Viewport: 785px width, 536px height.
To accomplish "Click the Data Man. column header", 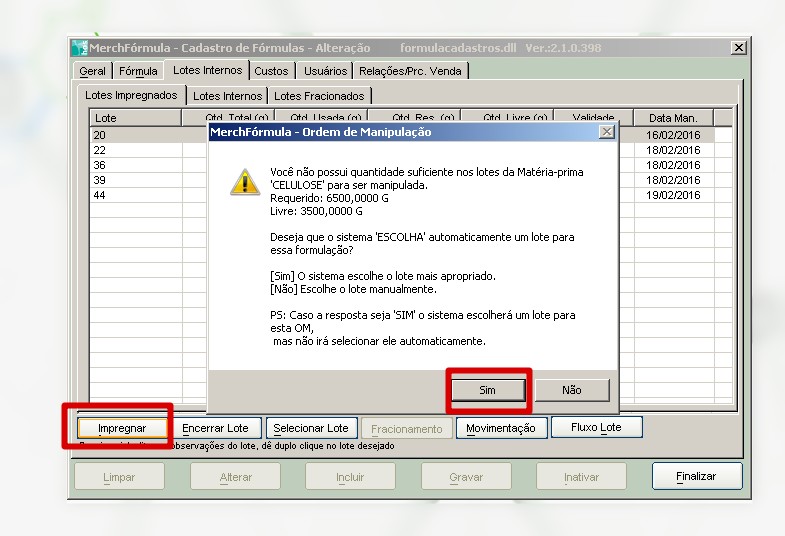I will point(673,118).
